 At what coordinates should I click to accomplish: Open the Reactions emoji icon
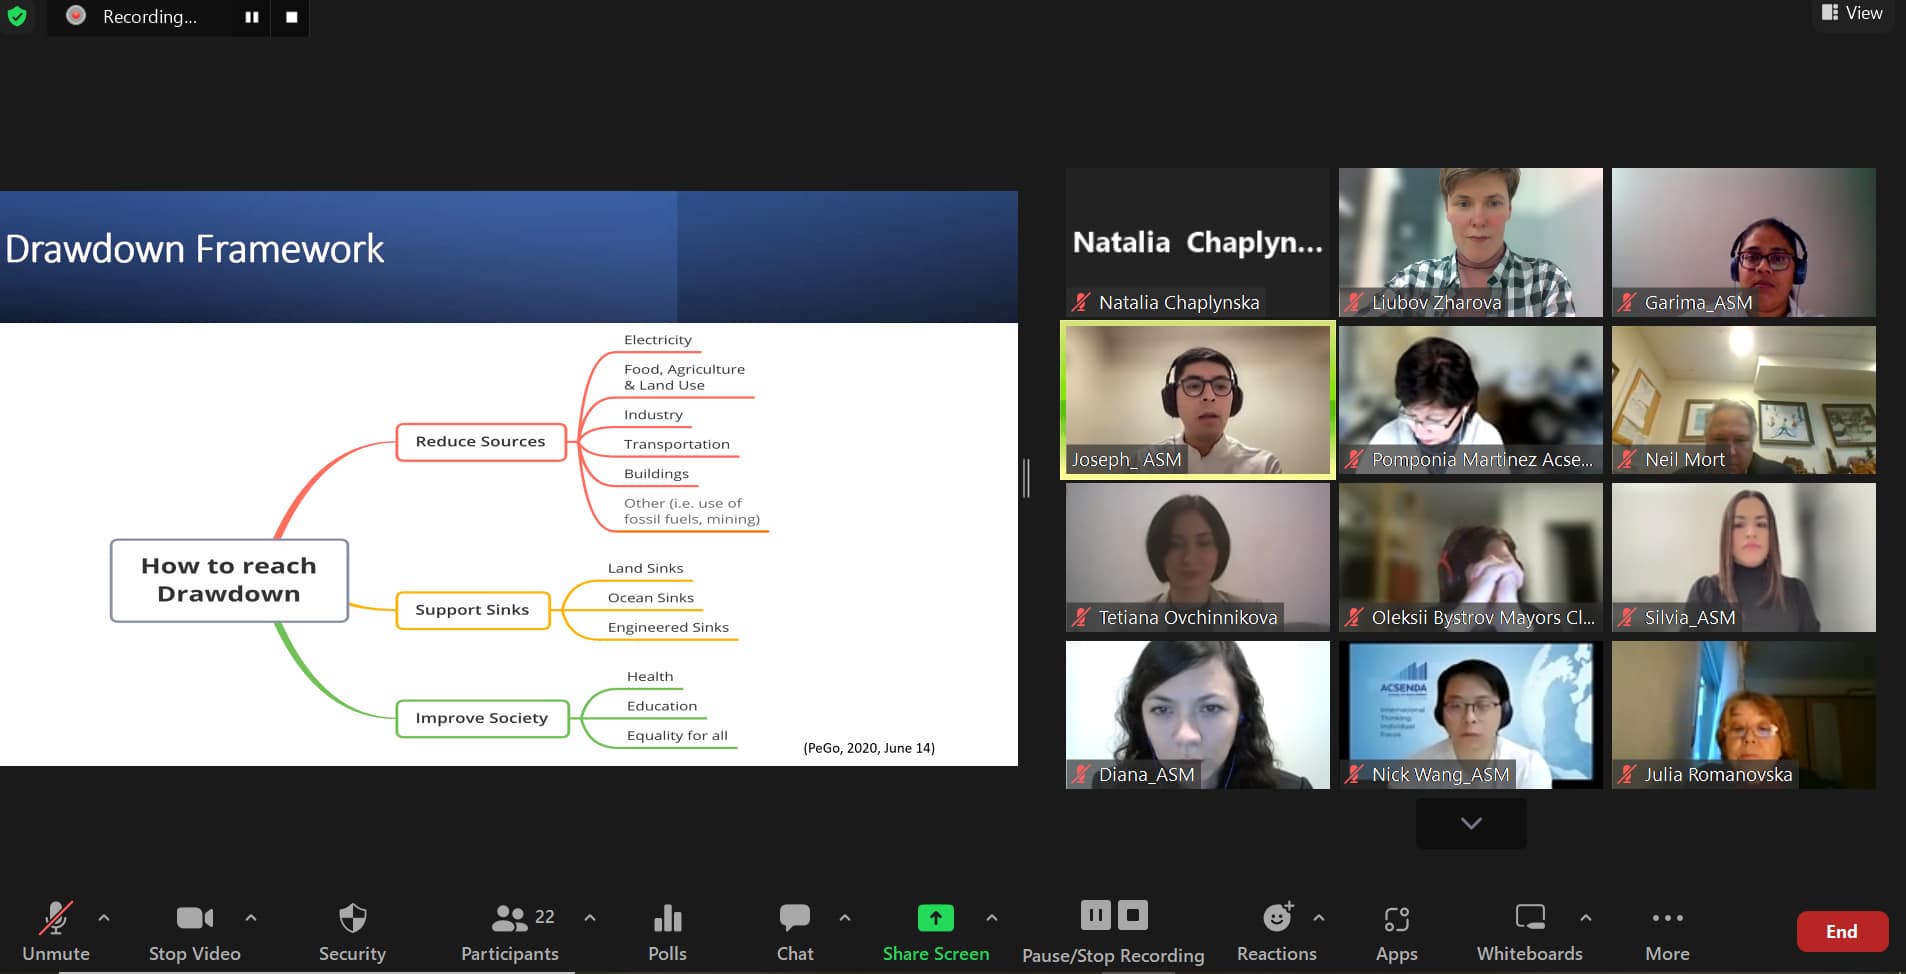point(1277,918)
